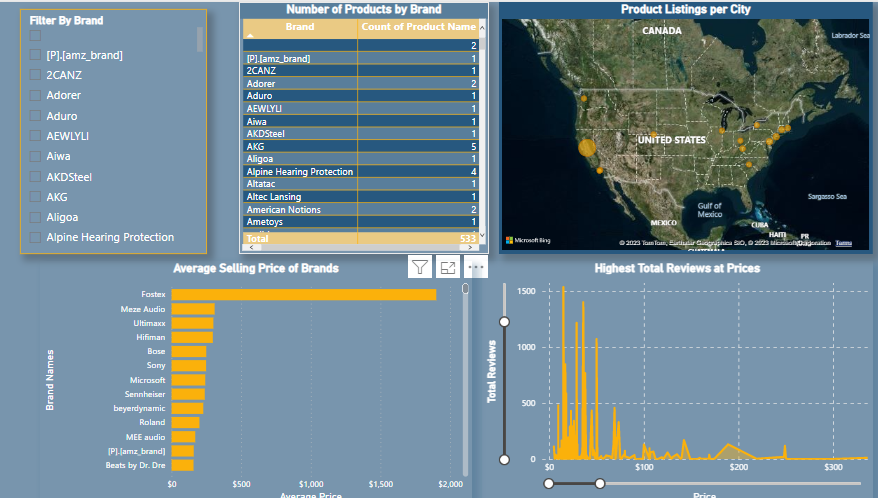Select the Alpine Hearing Protection table row
This screenshot has width=878, height=498.
pyautogui.click(x=300, y=172)
